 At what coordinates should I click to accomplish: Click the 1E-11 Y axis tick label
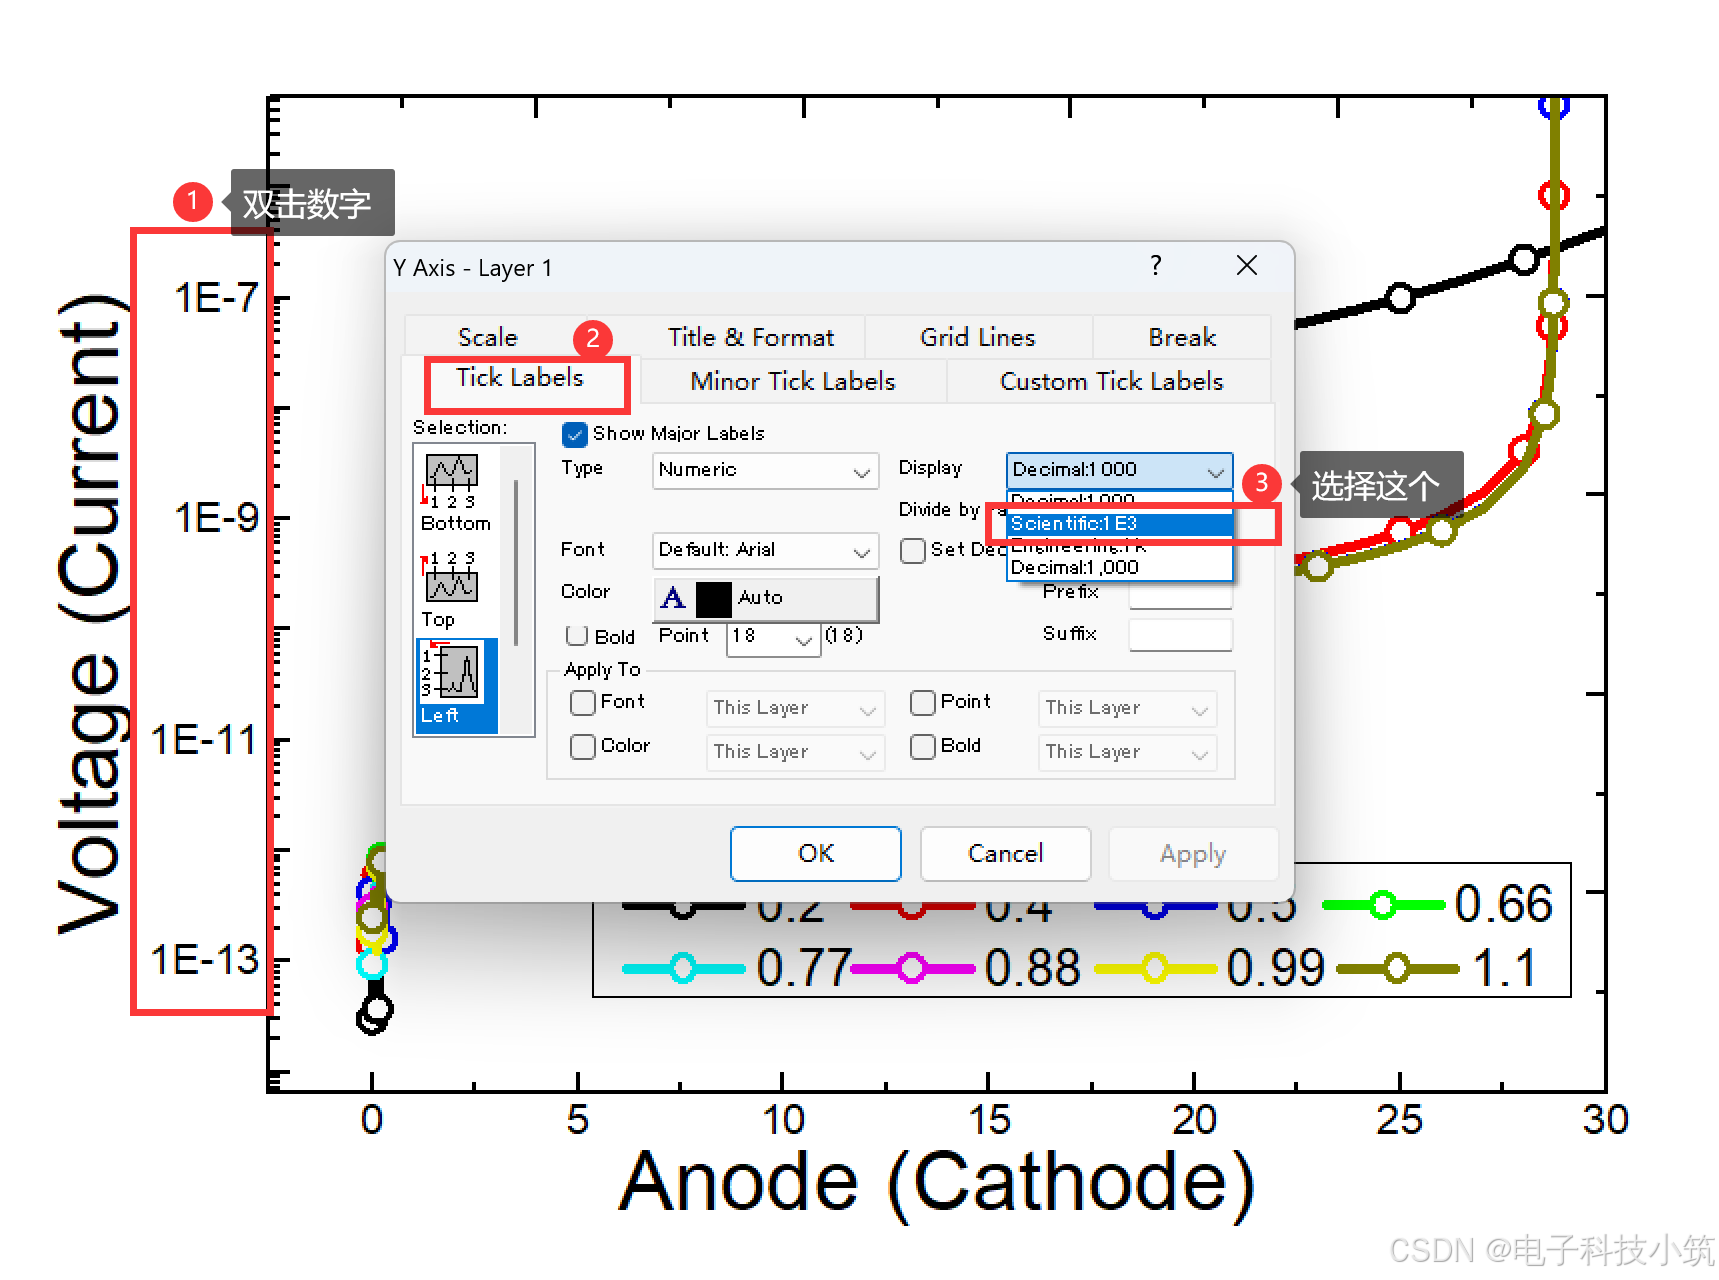point(204,741)
